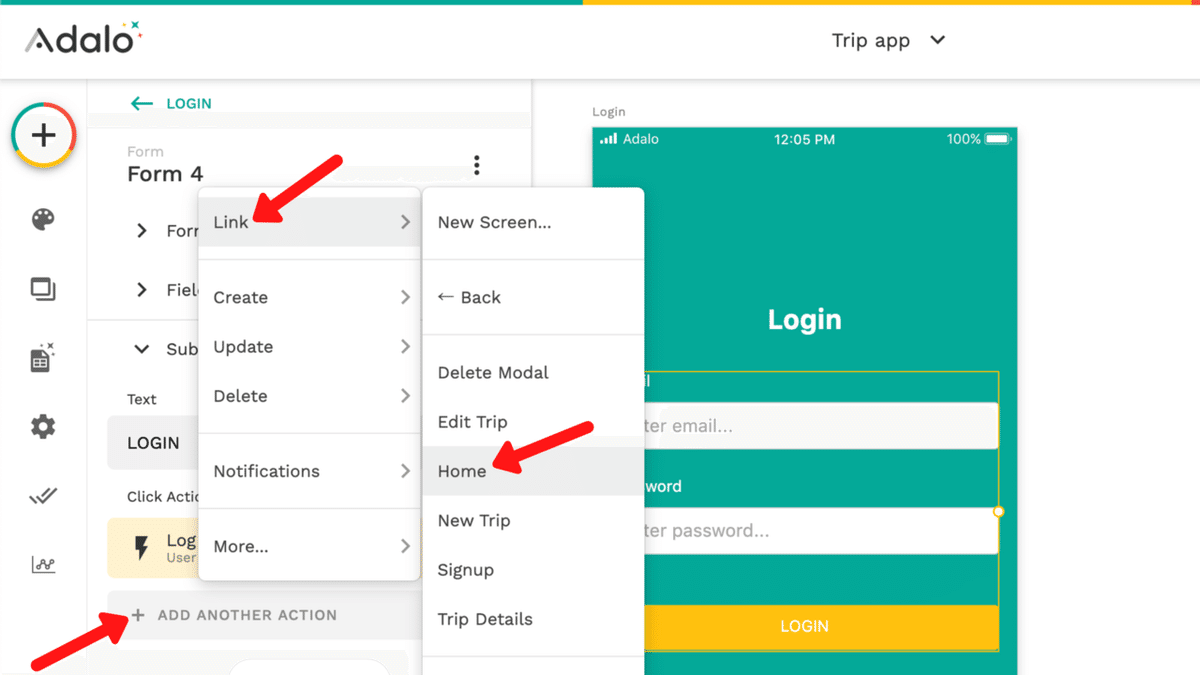Choose New Trip screen
Image resolution: width=1200 pixels, height=675 pixels.
click(x=533, y=520)
